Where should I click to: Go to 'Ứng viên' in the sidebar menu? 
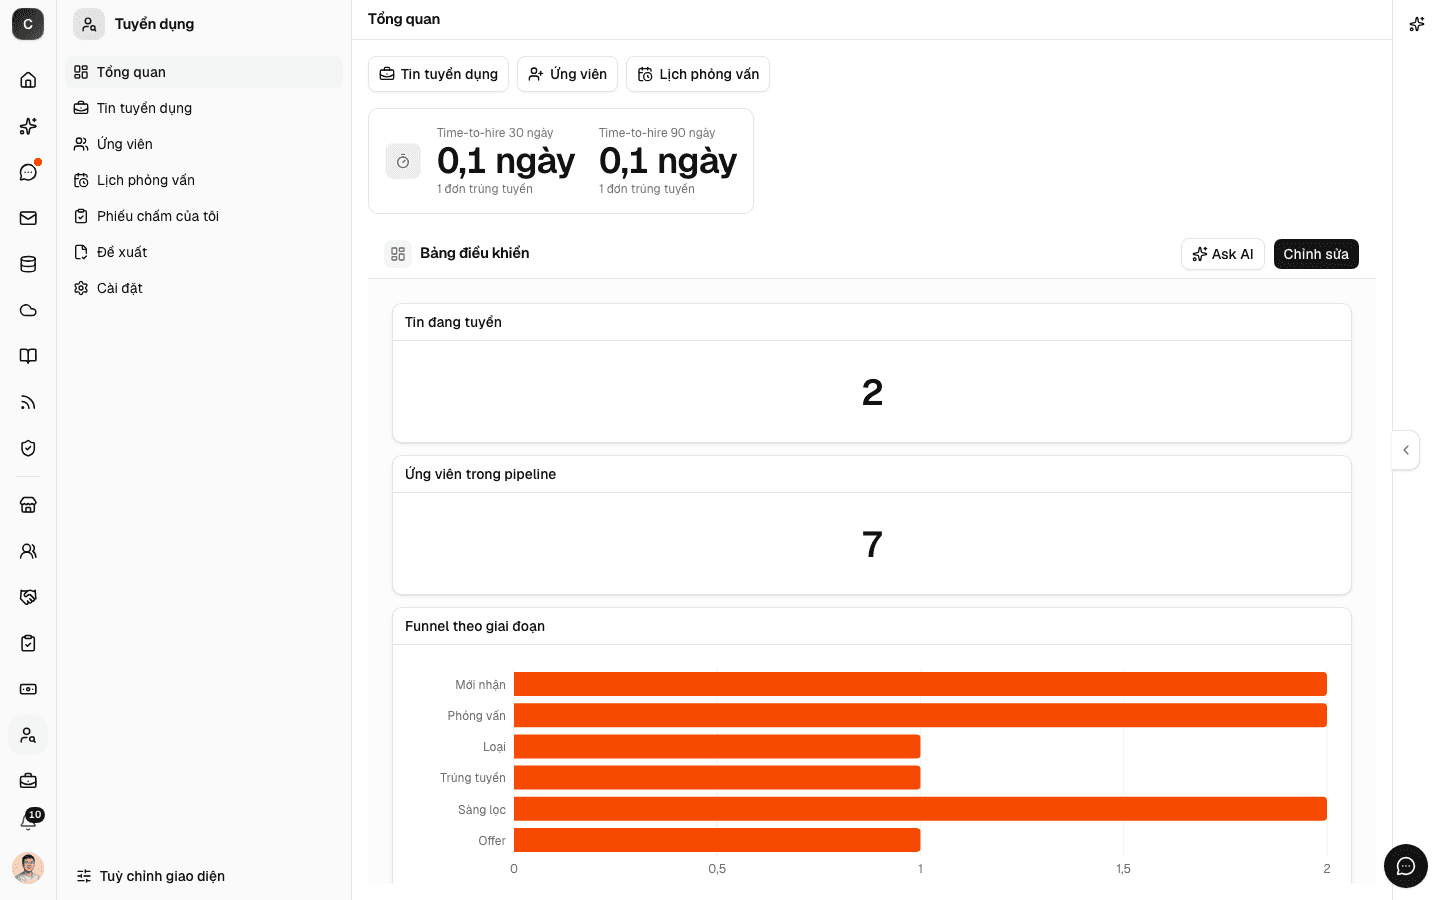click(204, 144)
